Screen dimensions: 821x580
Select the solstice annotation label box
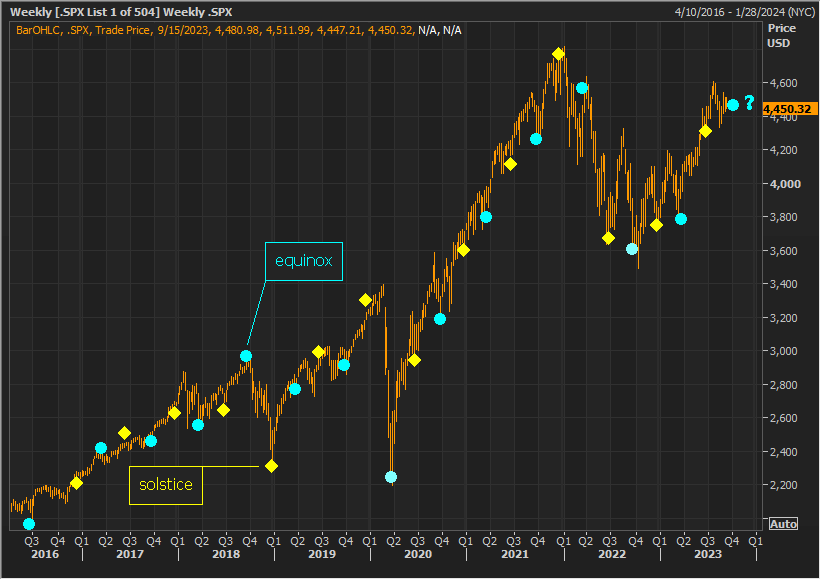coord(166,485)
